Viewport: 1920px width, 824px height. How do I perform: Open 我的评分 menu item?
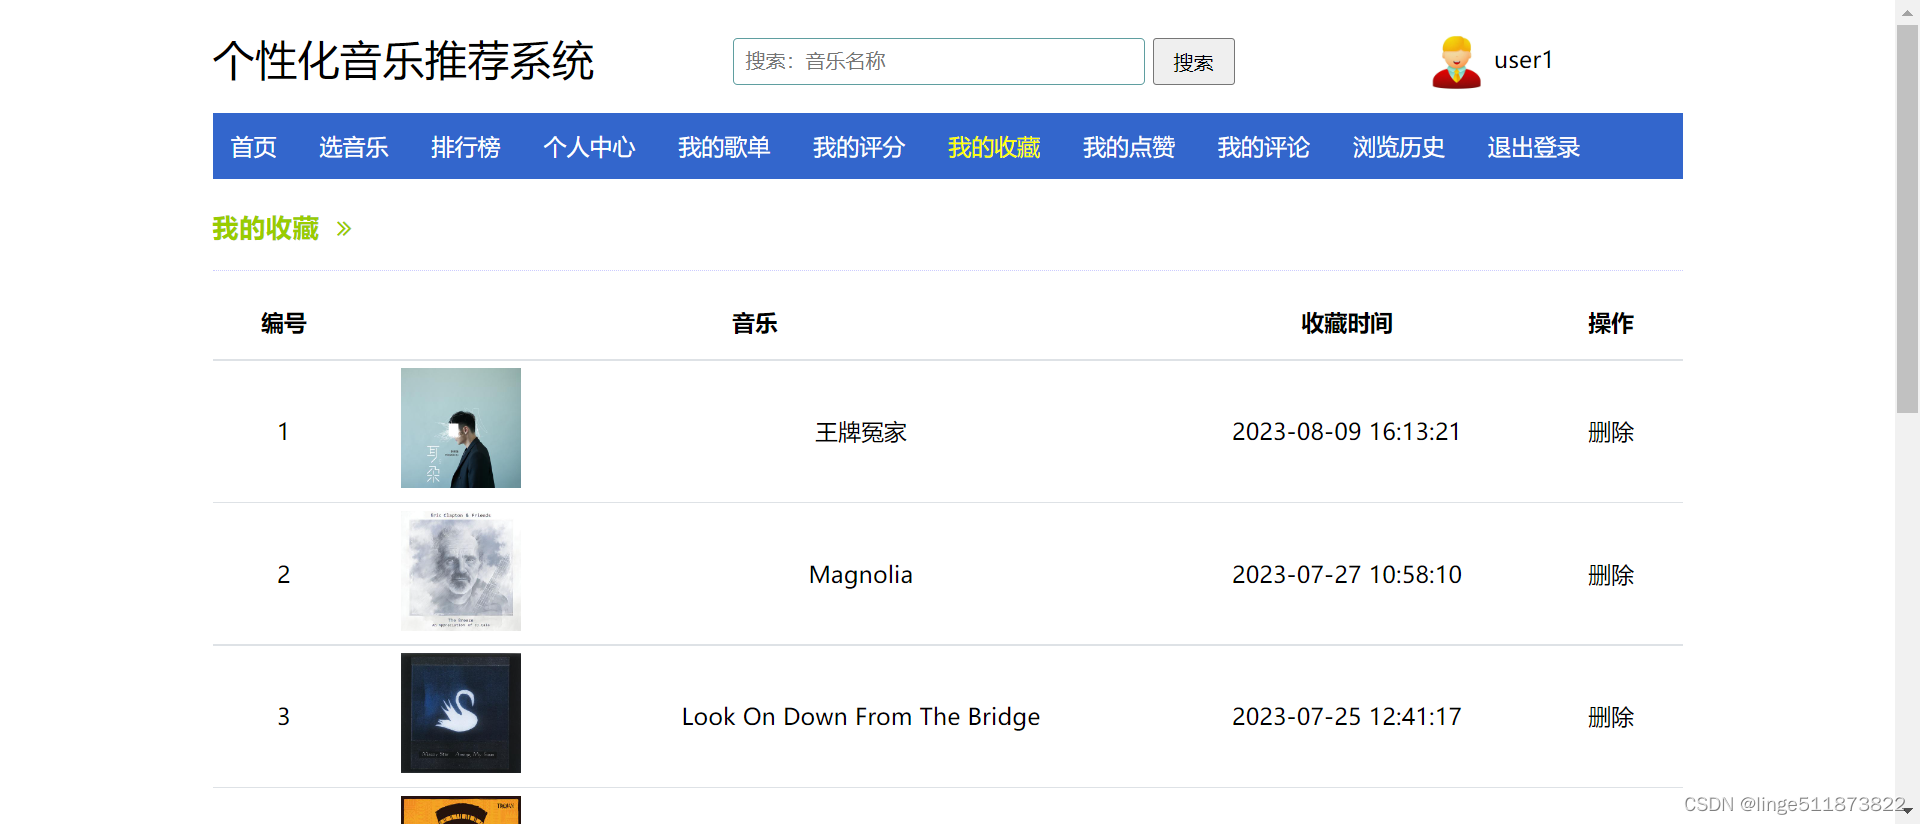pyautogui.click(x=860, y=147)
